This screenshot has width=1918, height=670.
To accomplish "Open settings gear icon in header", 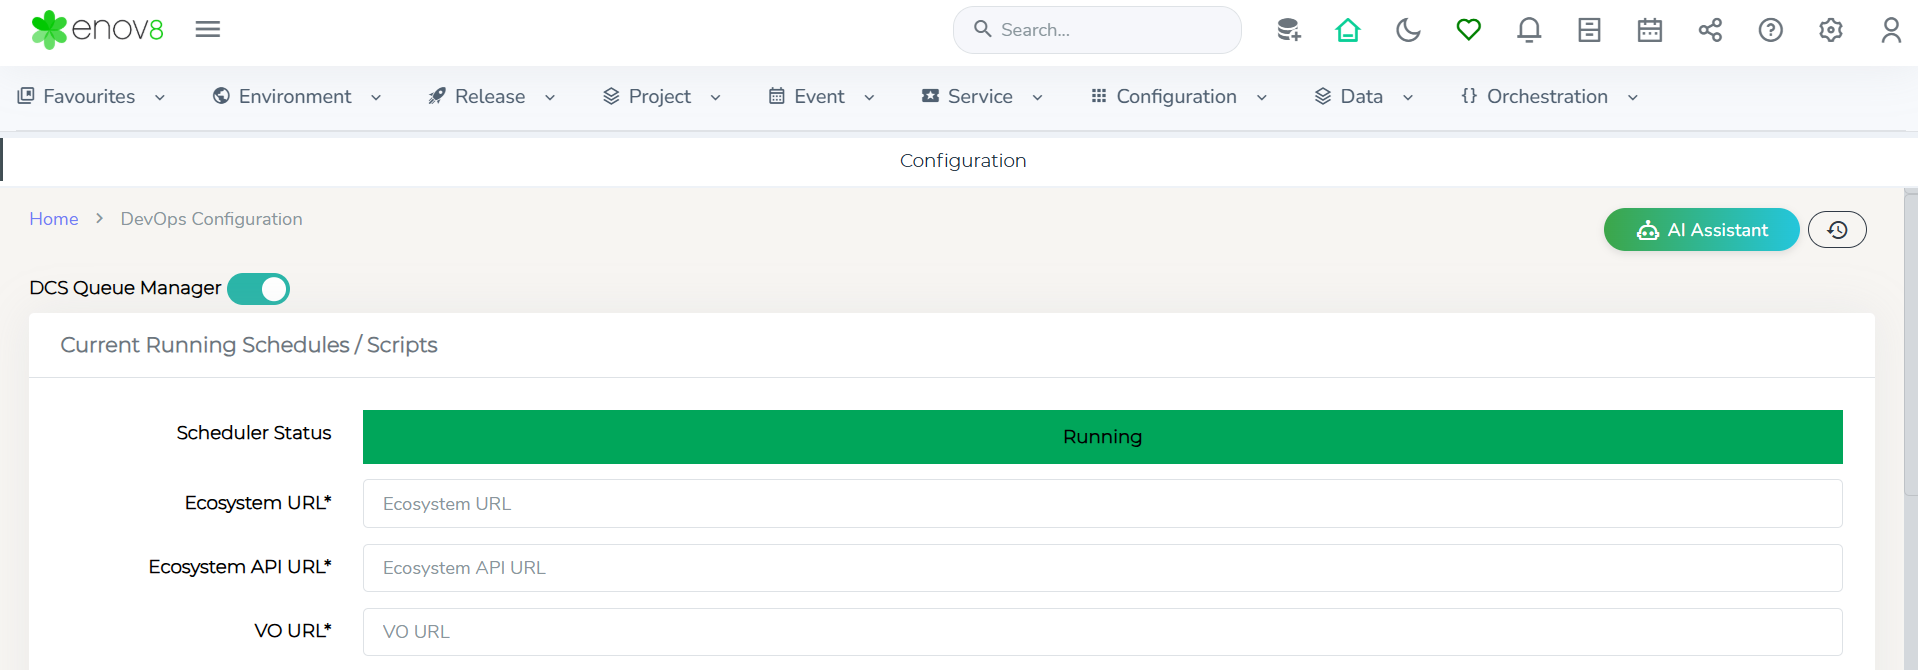I will (1830, 30).
